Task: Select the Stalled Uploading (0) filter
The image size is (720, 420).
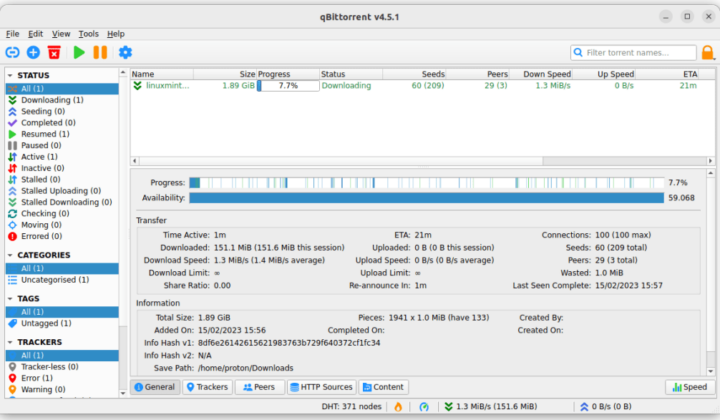Action: 62,190
